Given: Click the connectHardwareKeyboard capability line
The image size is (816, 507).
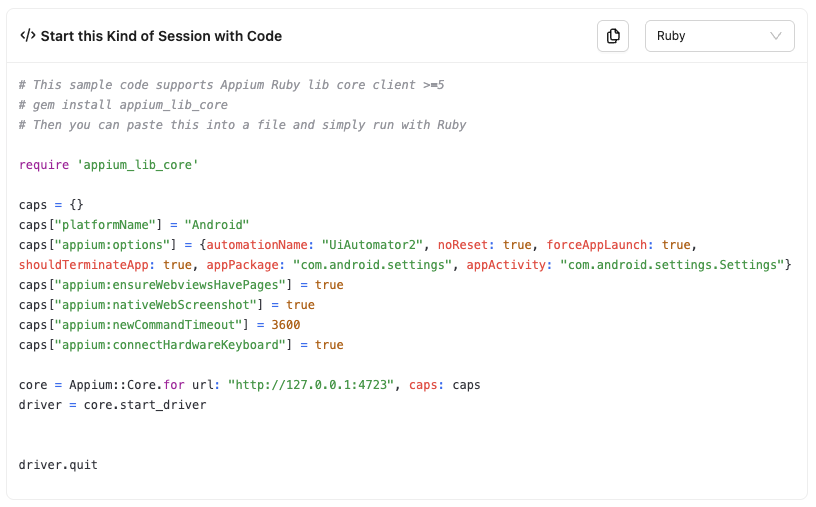Looking at the screenshot, I should (181, 345).
